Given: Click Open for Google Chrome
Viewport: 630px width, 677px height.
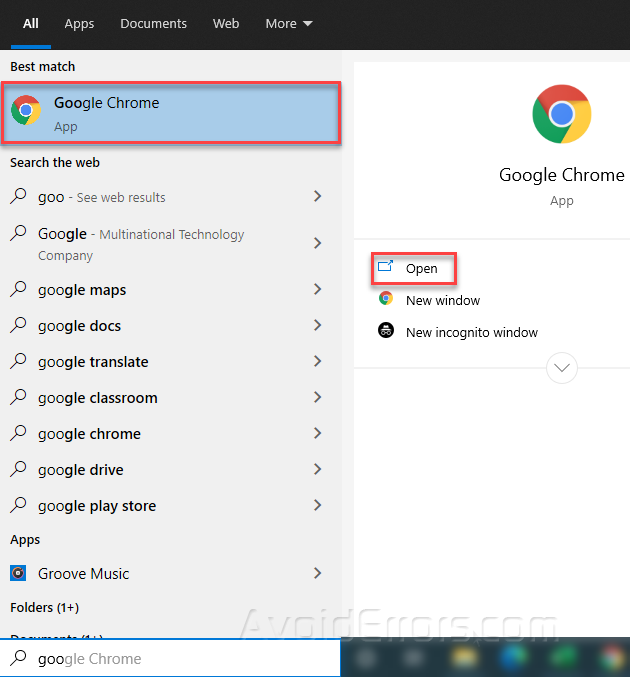Looking at the screenshot, I should click(414, 268).
